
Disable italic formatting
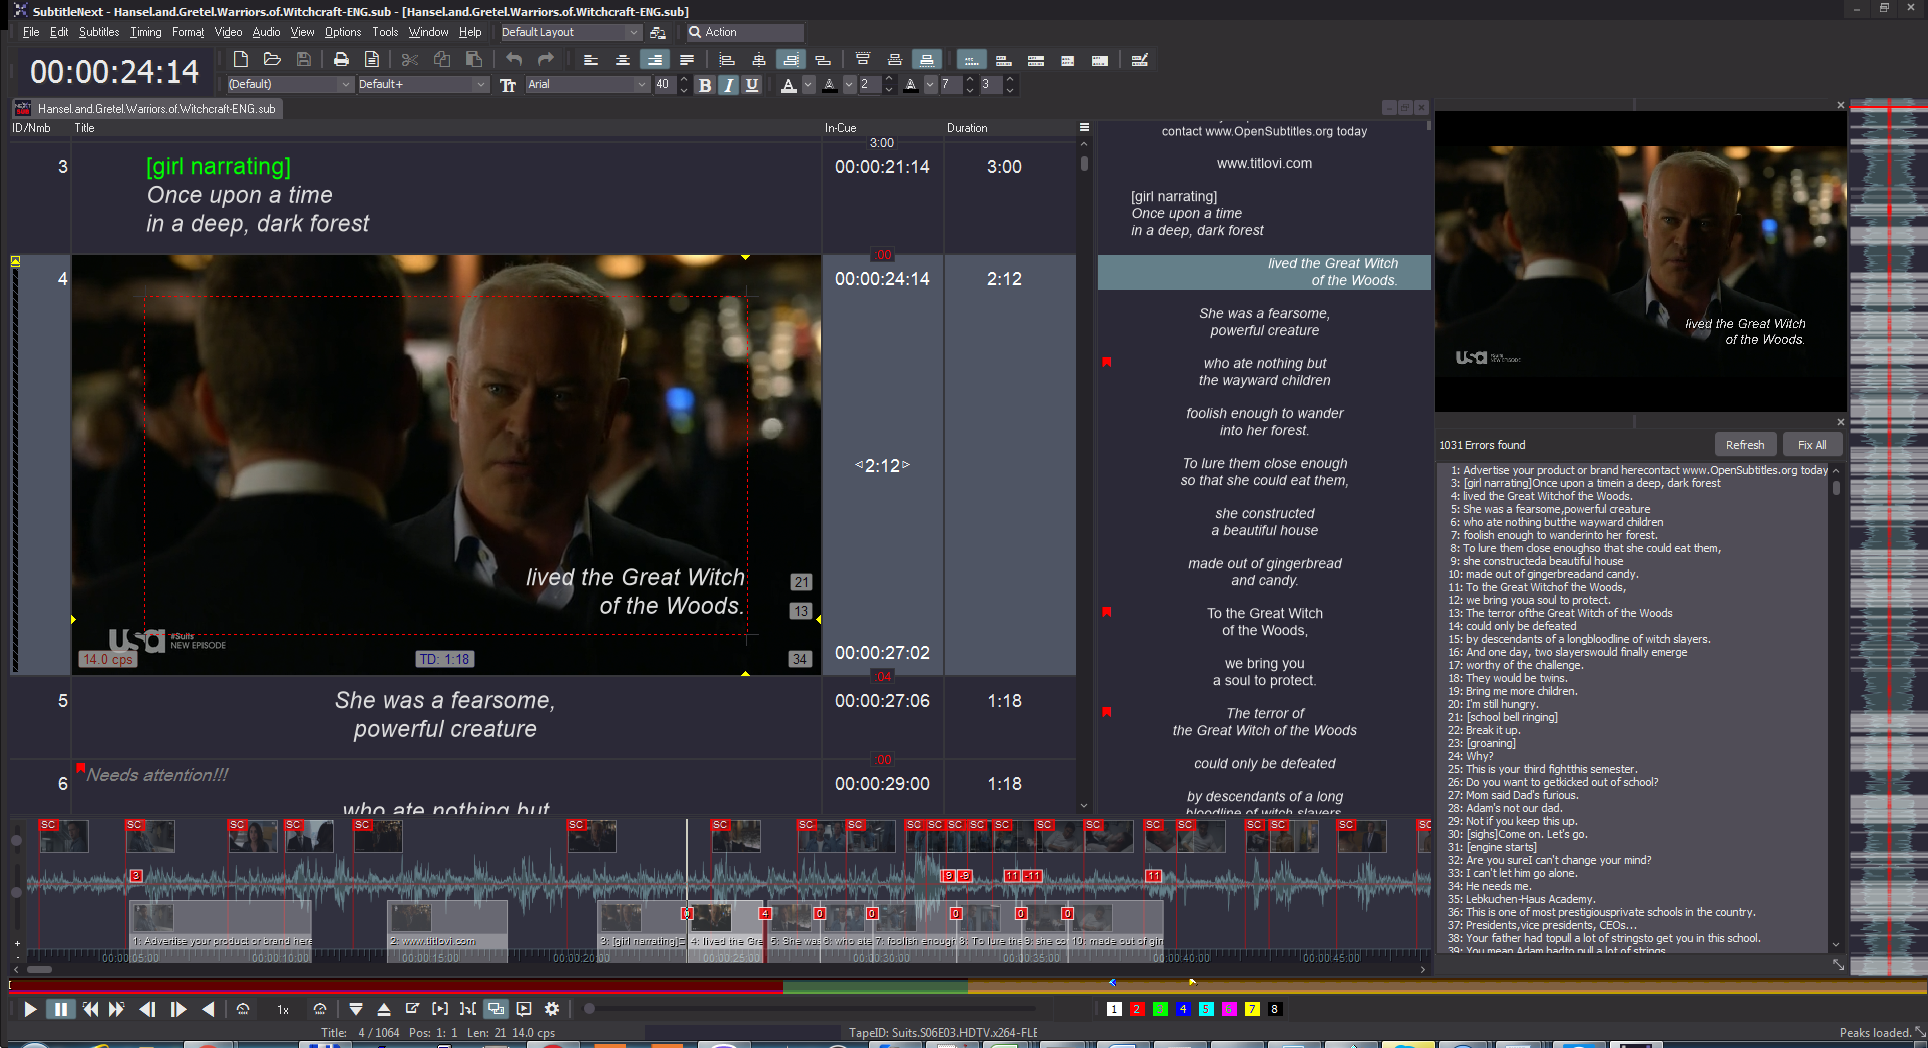tap(727, 85)
